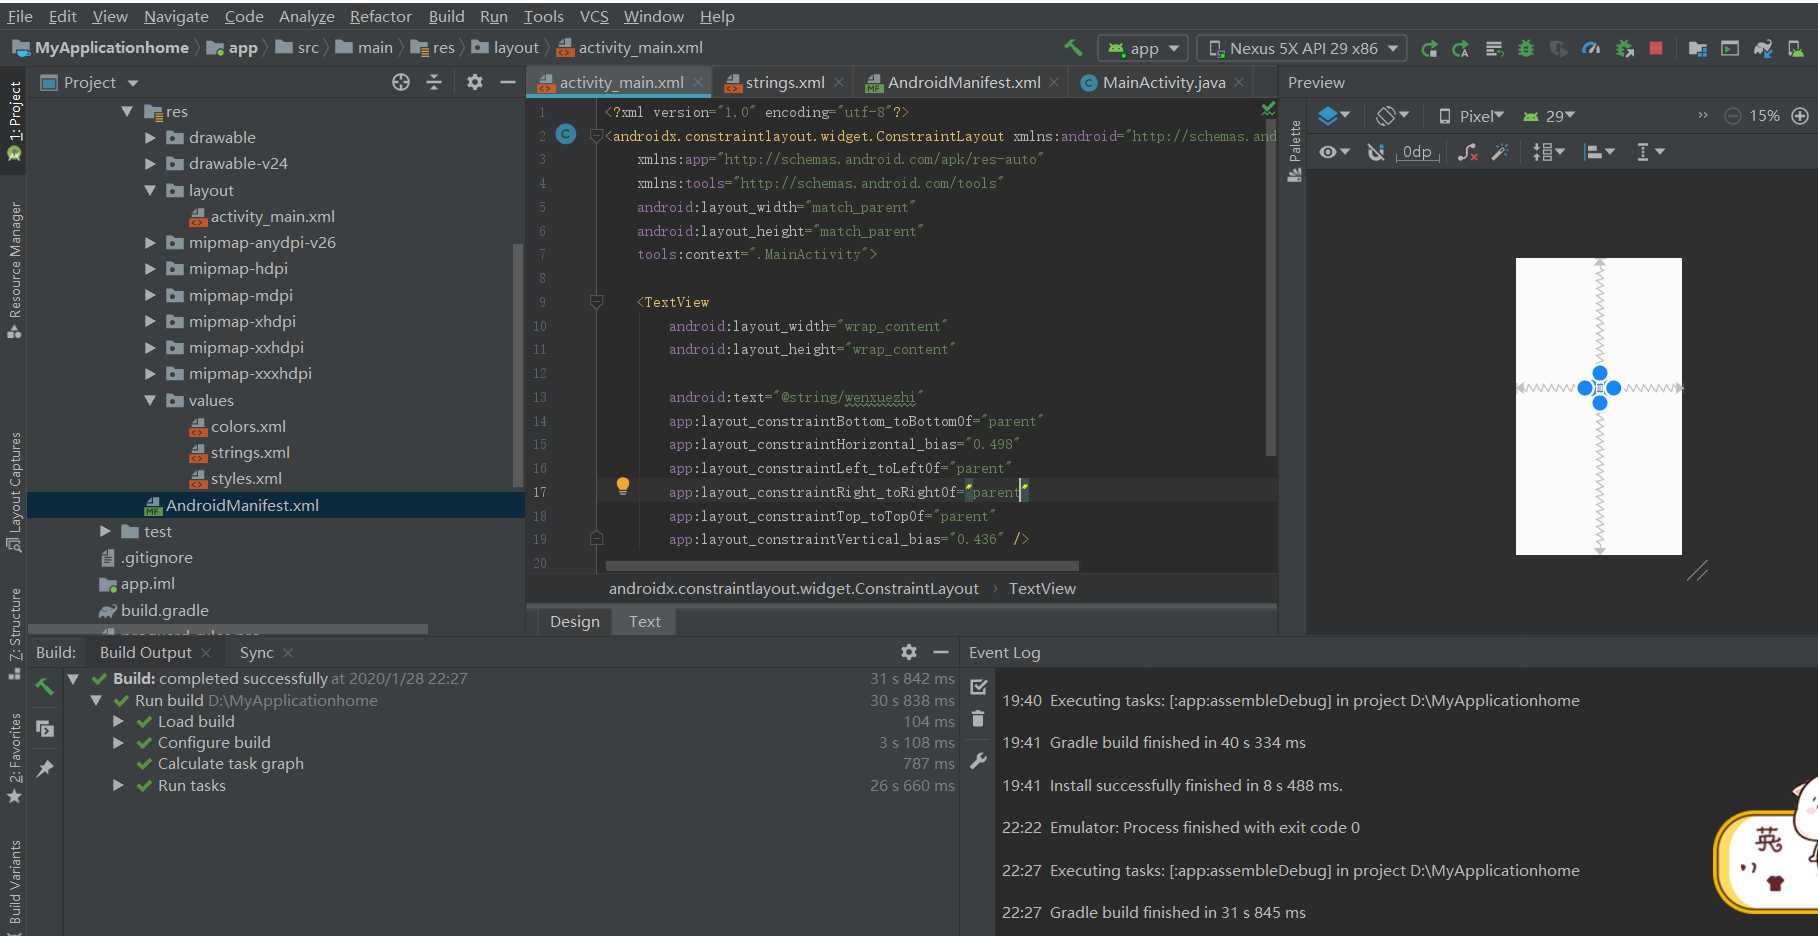Expand the mipmap-hdpi folder
Image resolution: width=1818 pixels, height=936 pixels.
tap(151, 269)
